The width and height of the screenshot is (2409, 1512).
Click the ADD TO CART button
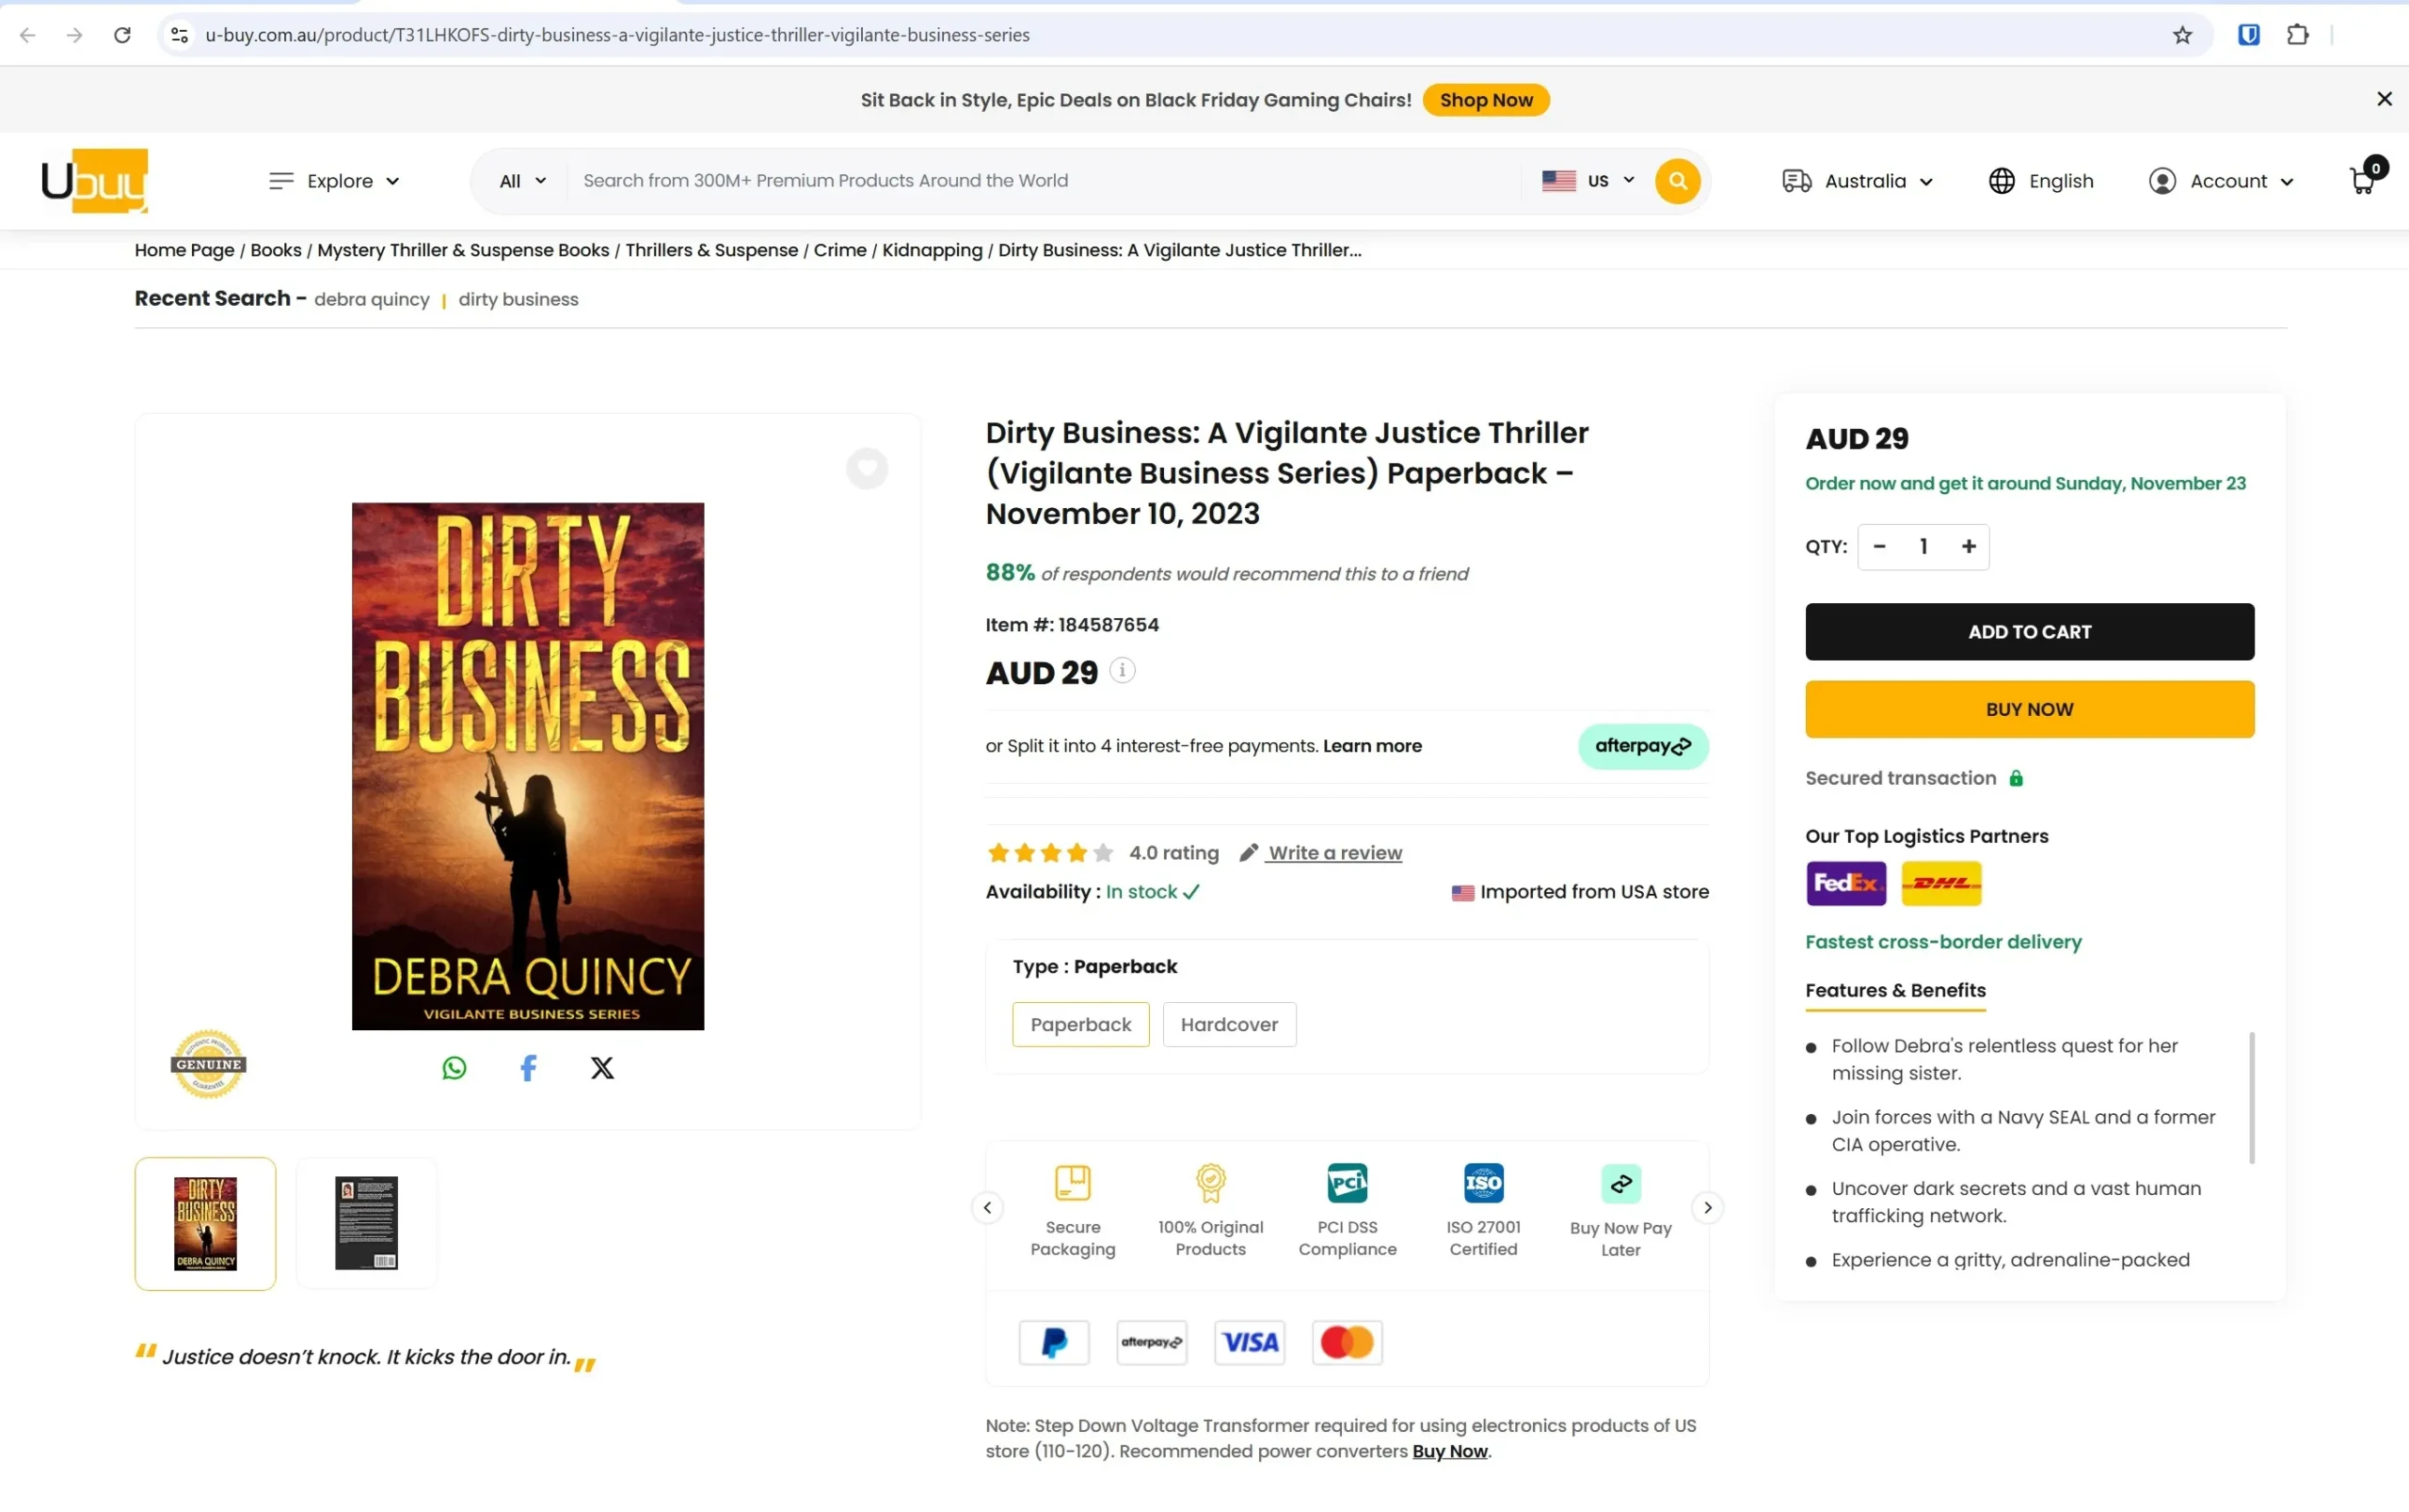coord(2029,631)
